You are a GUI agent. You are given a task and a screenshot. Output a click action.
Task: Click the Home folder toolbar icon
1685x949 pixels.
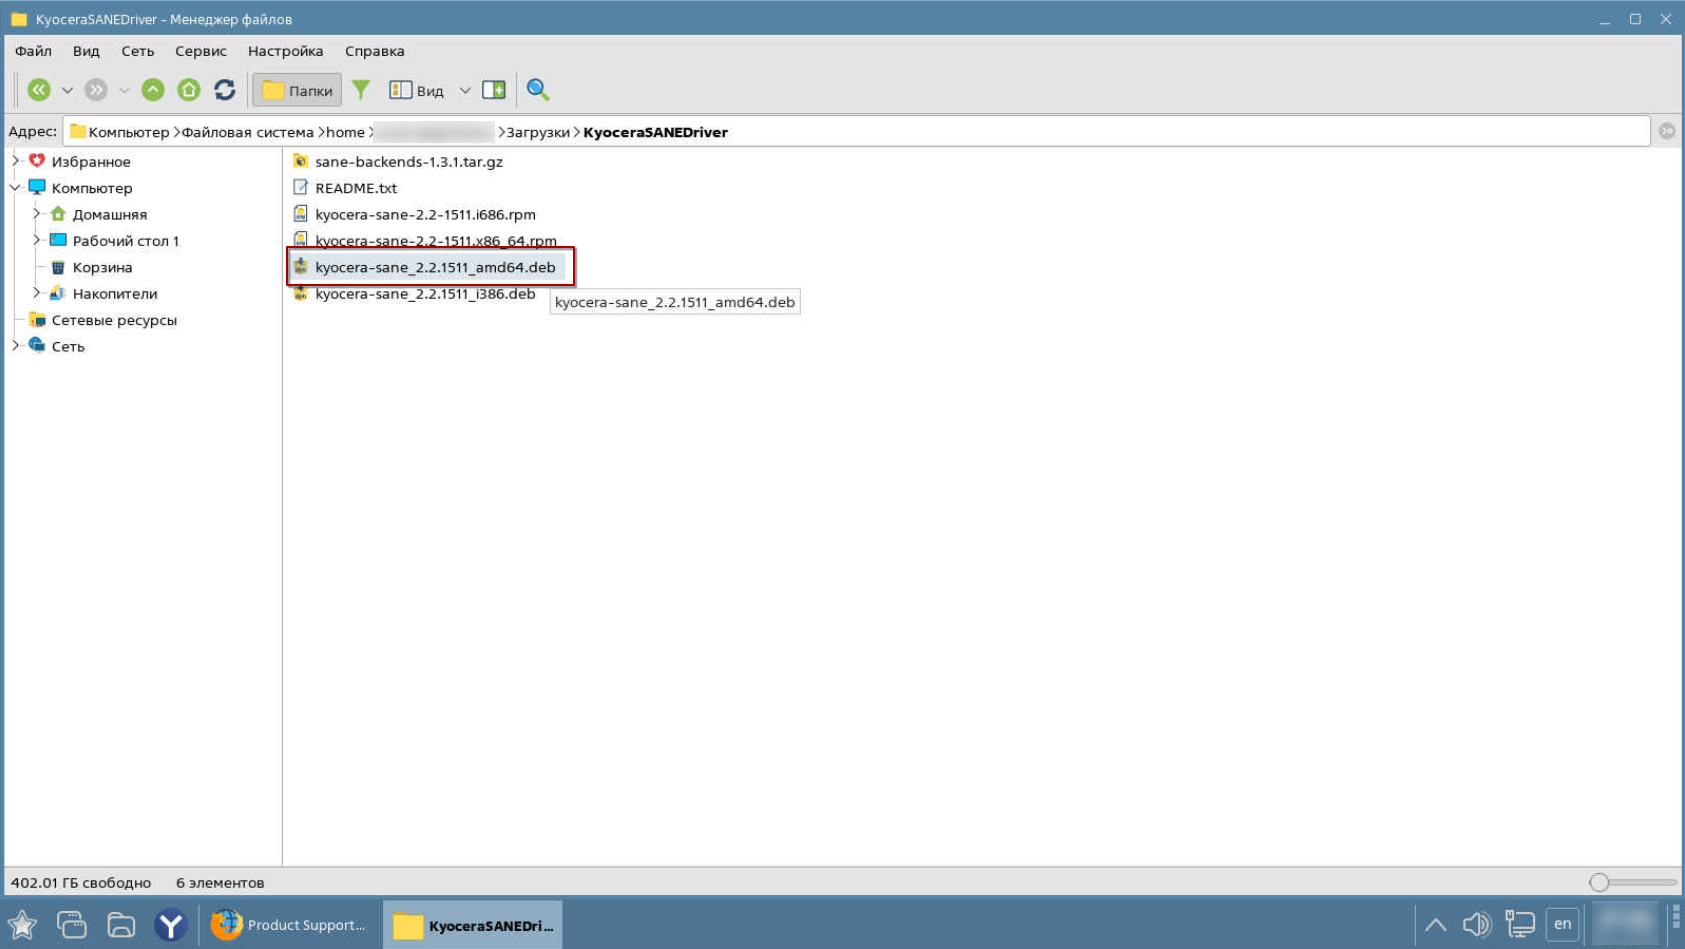tap(189, 90)
